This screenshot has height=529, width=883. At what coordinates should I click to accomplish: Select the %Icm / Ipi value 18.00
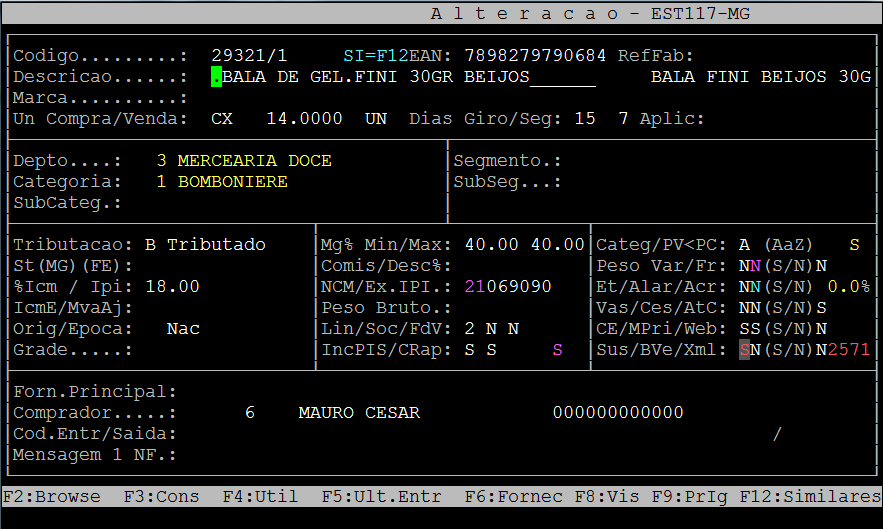coord(172,287)
